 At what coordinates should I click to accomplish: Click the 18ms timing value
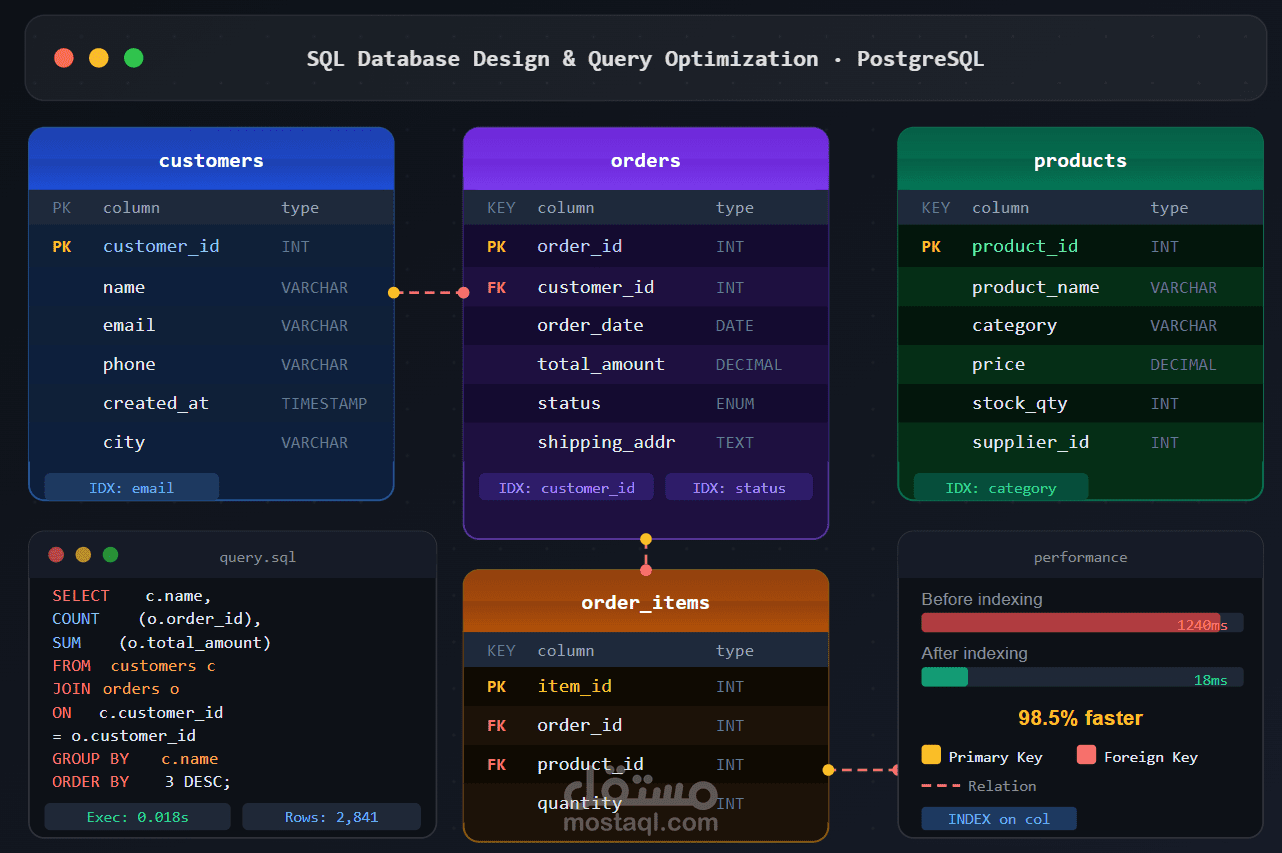1210,680
